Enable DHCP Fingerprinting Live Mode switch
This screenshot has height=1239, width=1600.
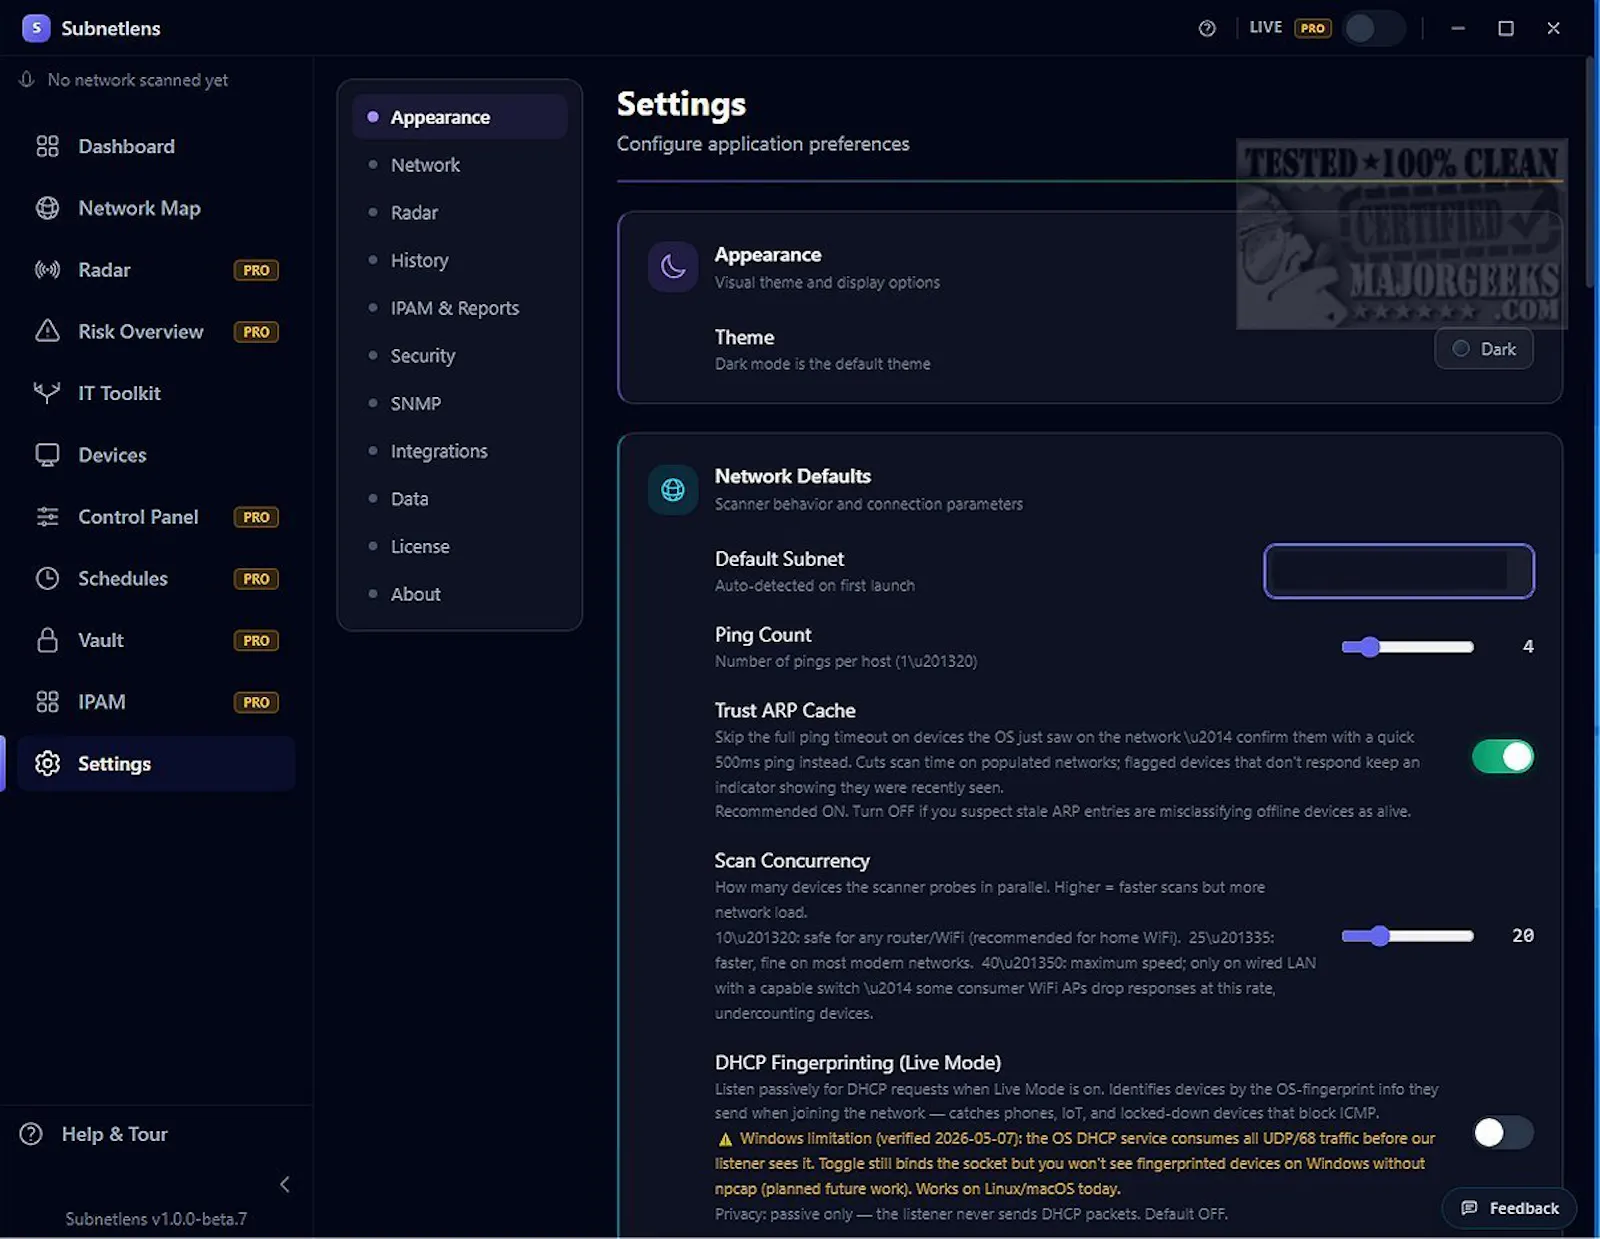point(1502,1132)
